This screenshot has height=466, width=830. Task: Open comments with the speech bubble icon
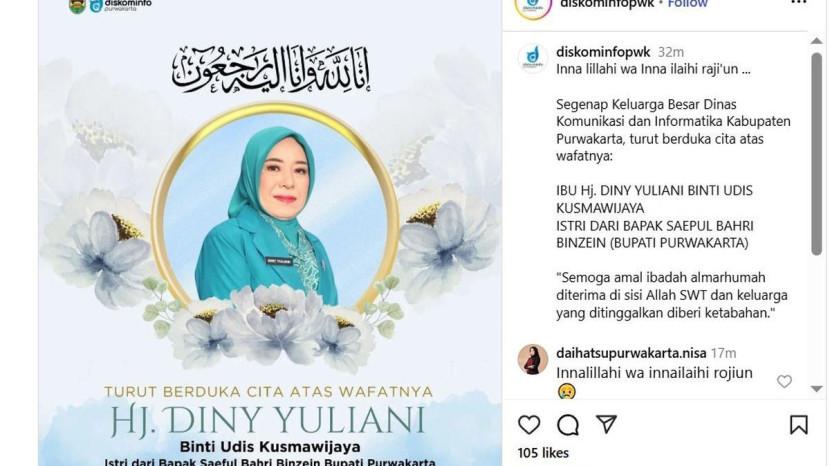tap(567, 425)
